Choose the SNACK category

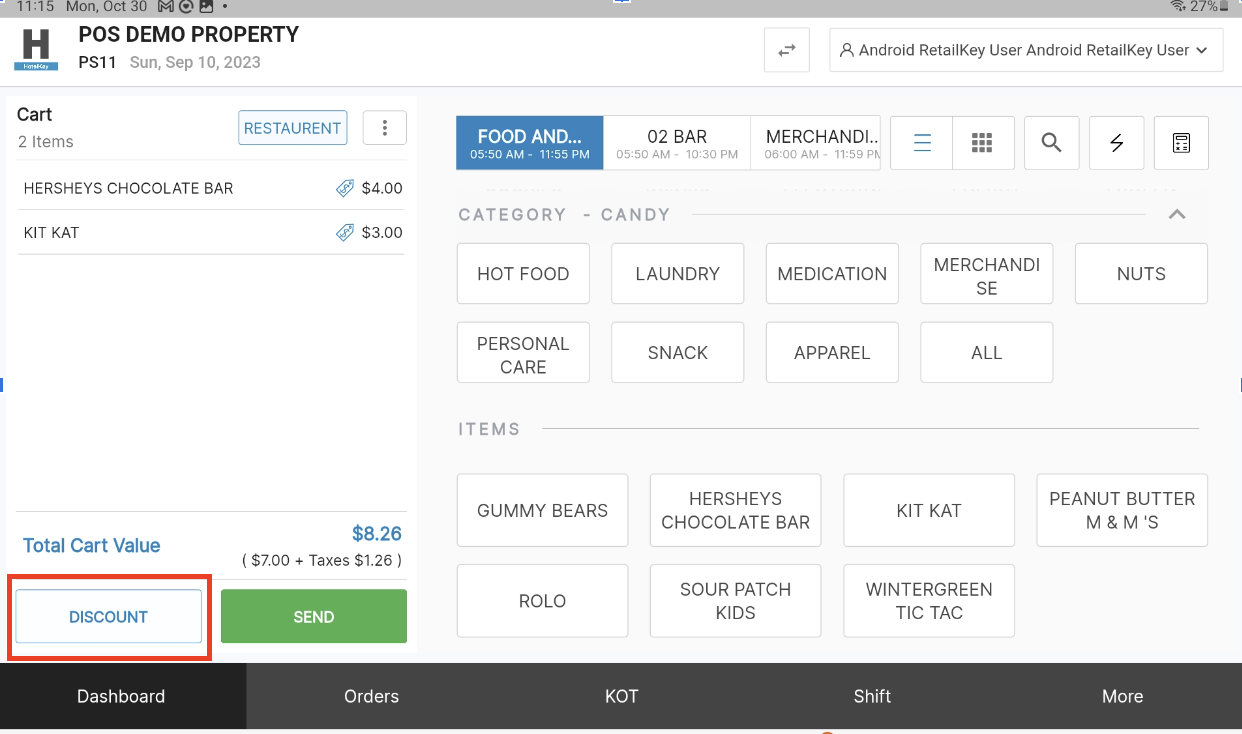point(677,352)
